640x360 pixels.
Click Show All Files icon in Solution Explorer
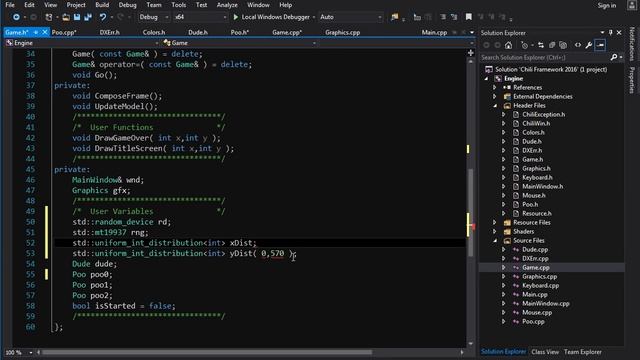[x=563, y=45]
